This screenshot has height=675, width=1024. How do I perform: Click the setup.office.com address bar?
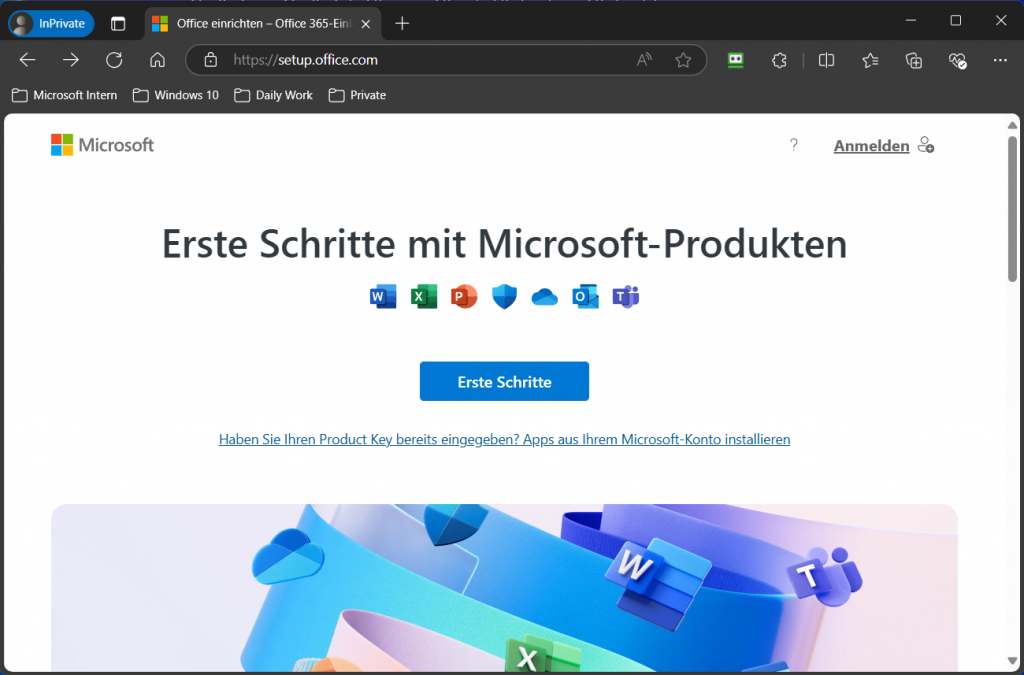coord(420,60)
